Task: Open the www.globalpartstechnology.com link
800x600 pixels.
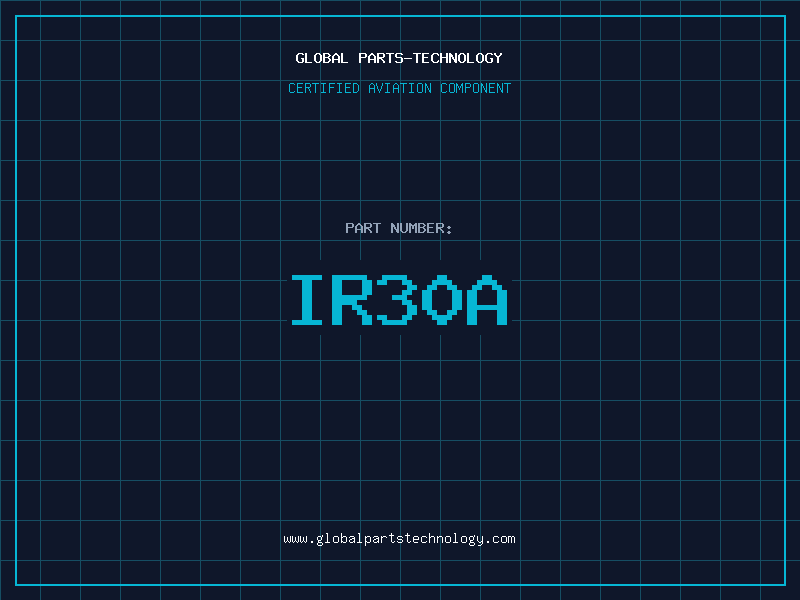Action: pyautogui.click(x=399, y=539)
